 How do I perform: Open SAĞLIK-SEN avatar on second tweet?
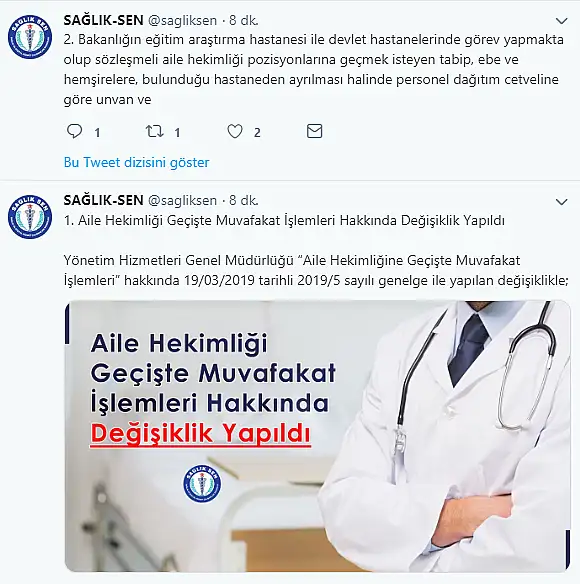click(x=30, y=217)
